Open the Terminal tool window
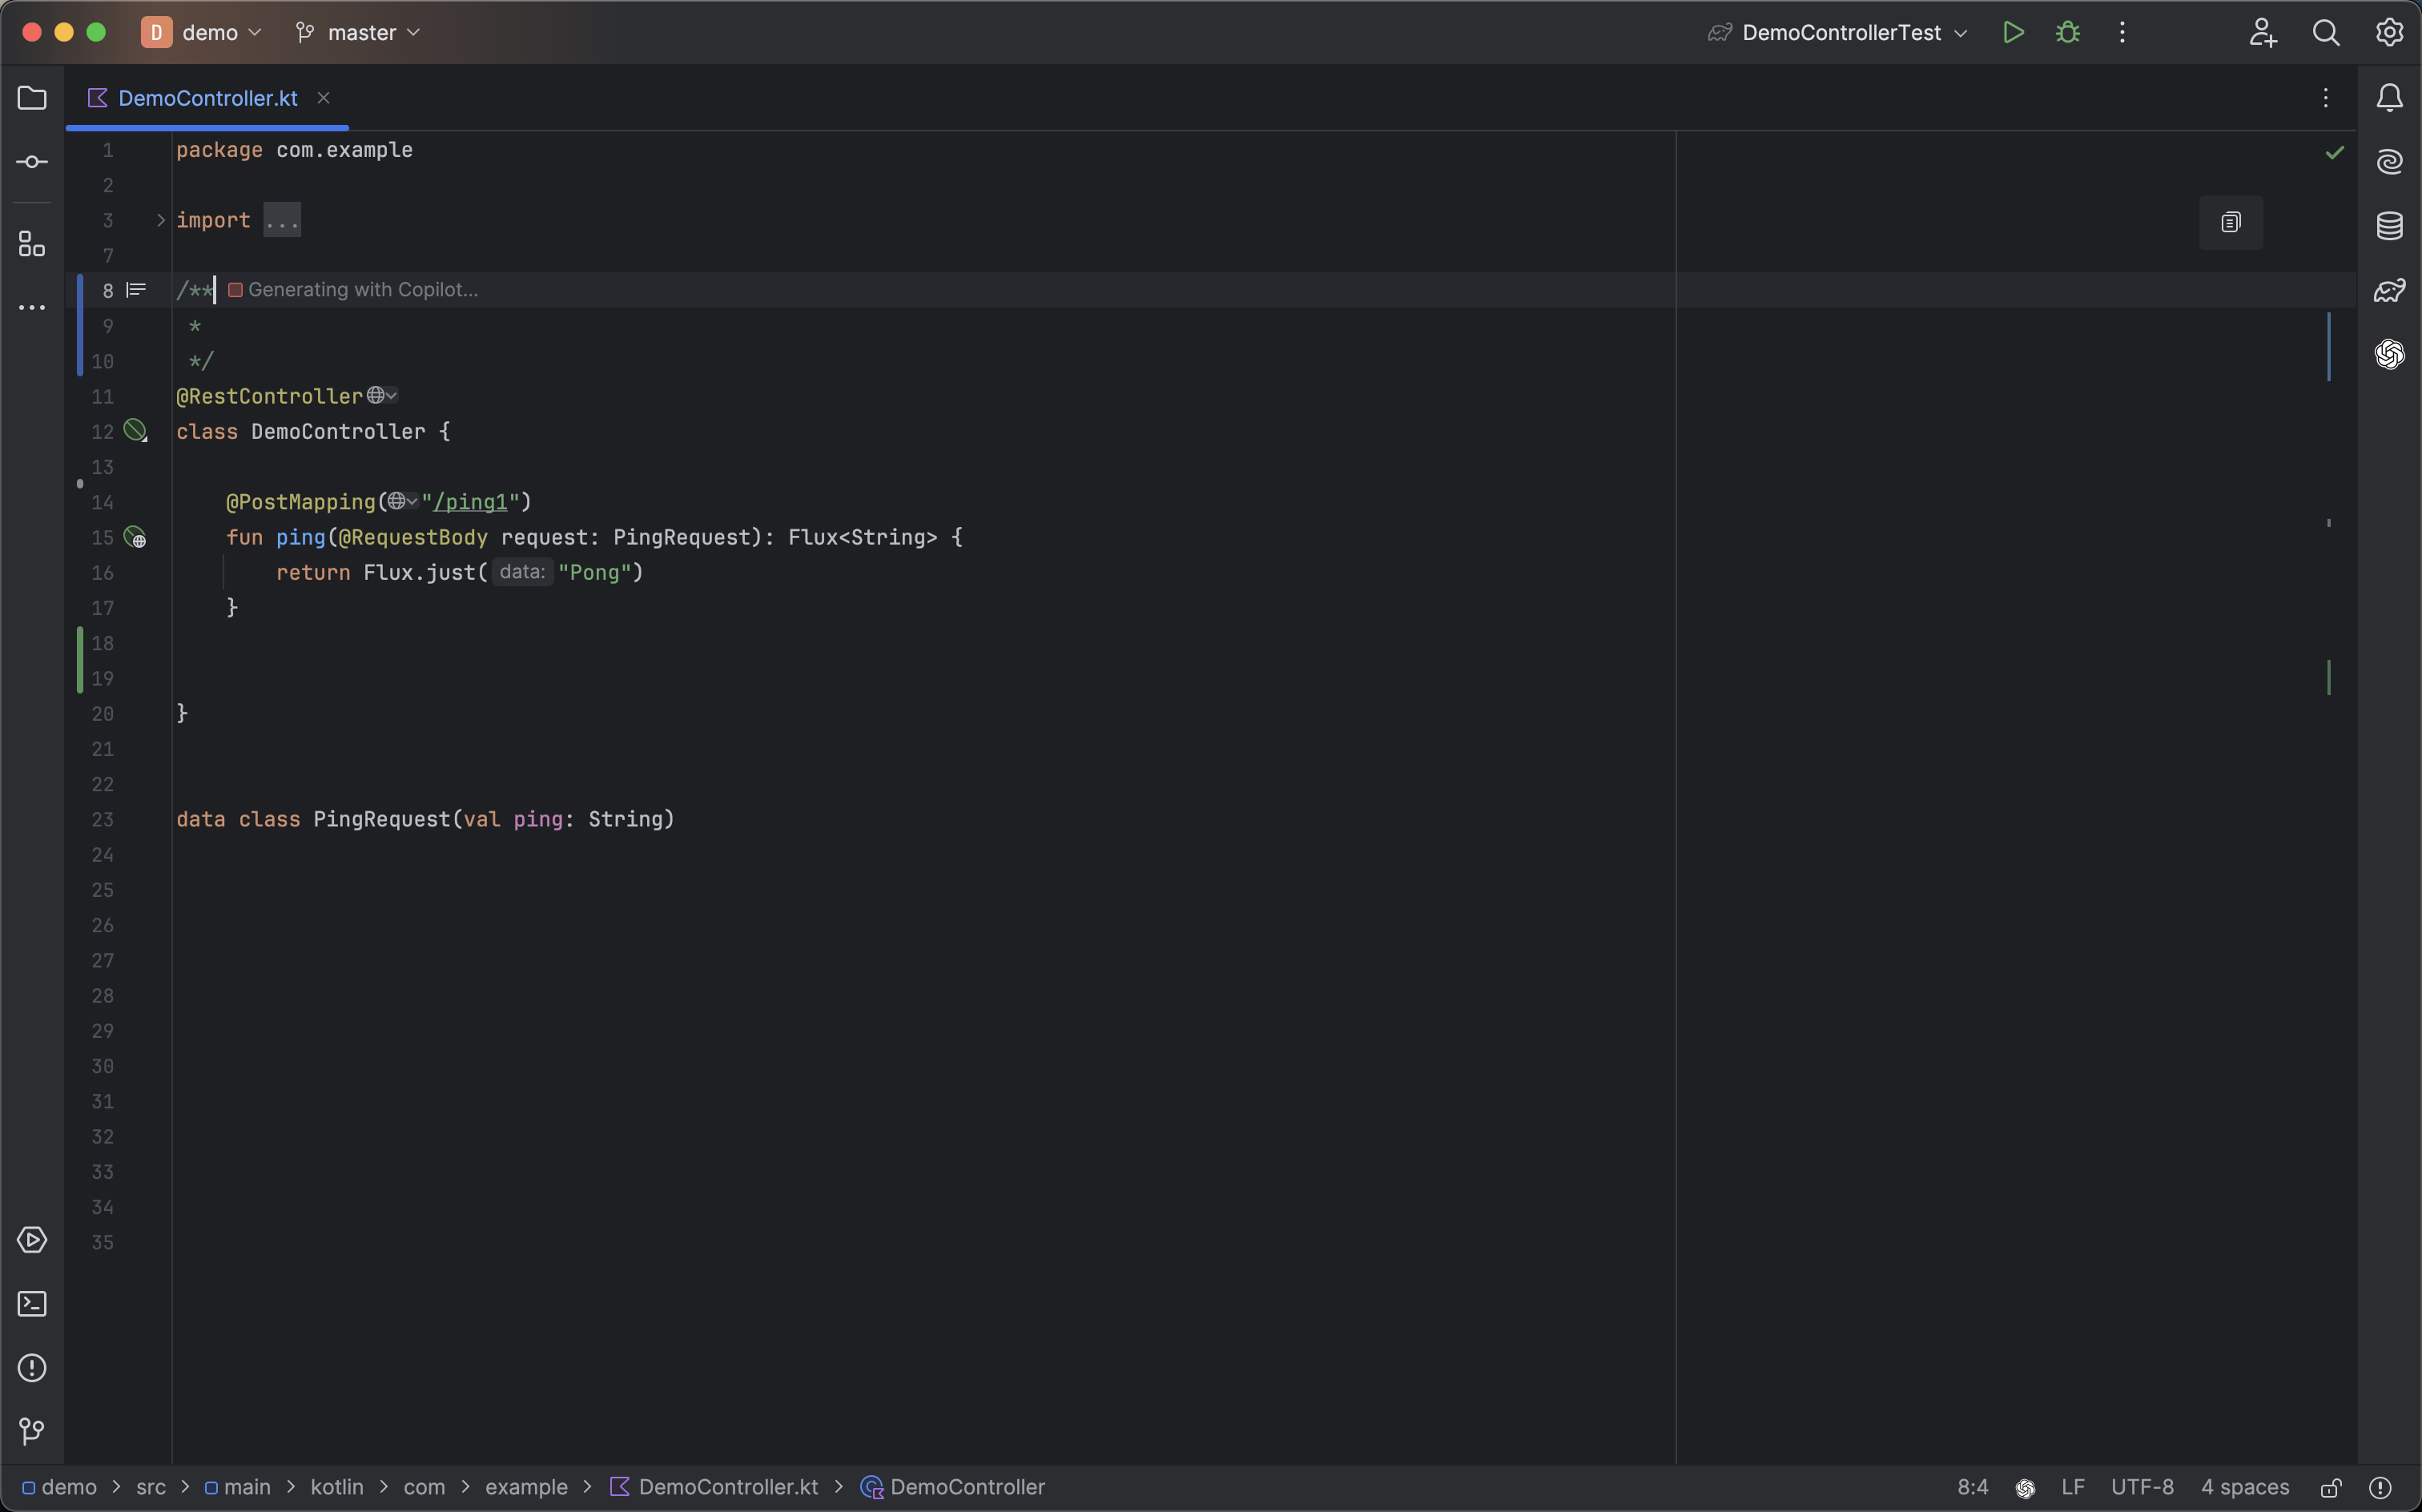The width and height of the screenshot is (2422, 1512). (32, 1304)
